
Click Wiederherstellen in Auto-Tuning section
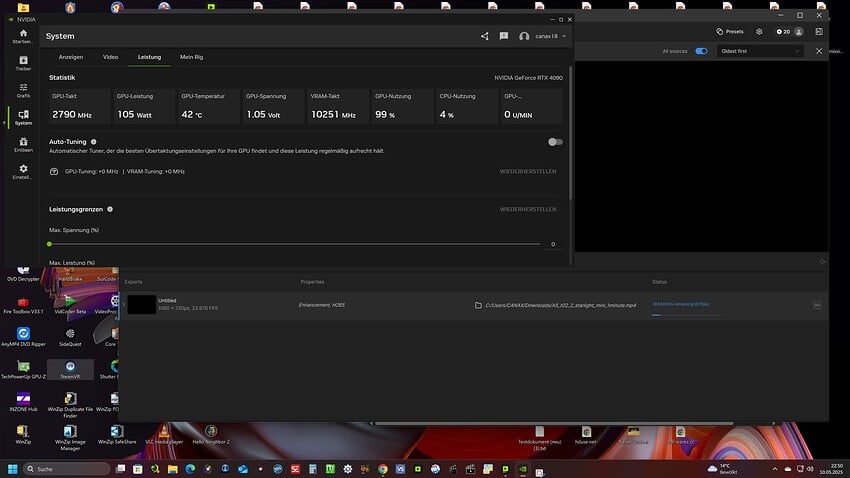[x=527, y=171]
